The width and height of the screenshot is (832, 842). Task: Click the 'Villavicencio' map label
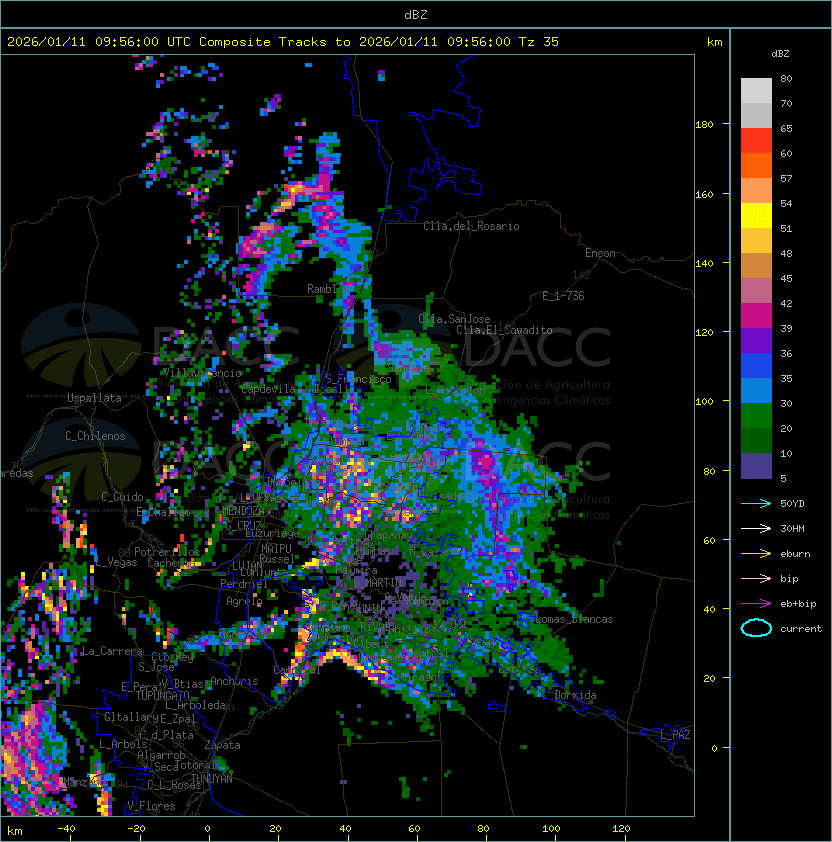[203, 373]
